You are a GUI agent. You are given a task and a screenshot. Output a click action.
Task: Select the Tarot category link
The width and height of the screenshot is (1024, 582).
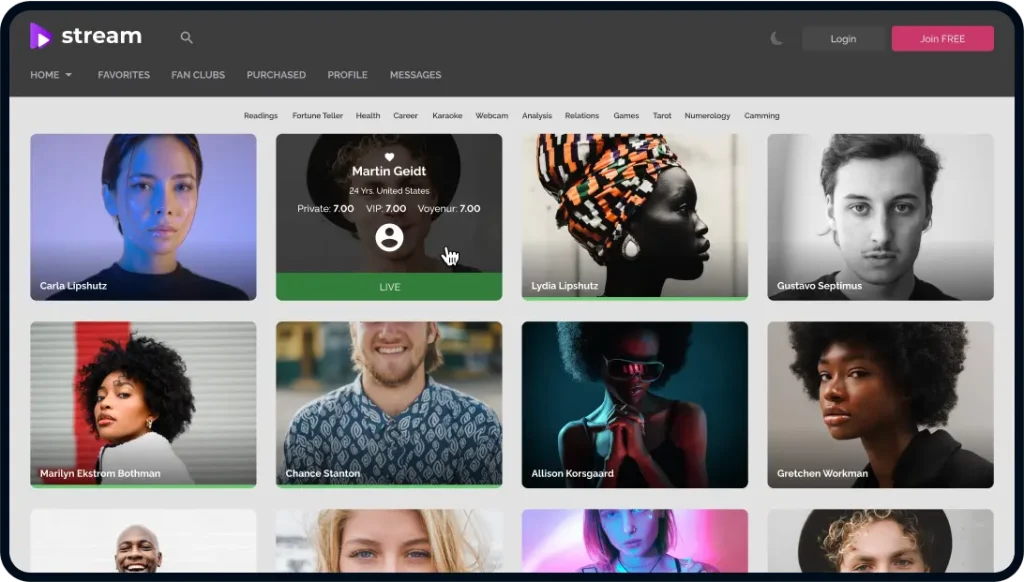click(x=662, y=116)
